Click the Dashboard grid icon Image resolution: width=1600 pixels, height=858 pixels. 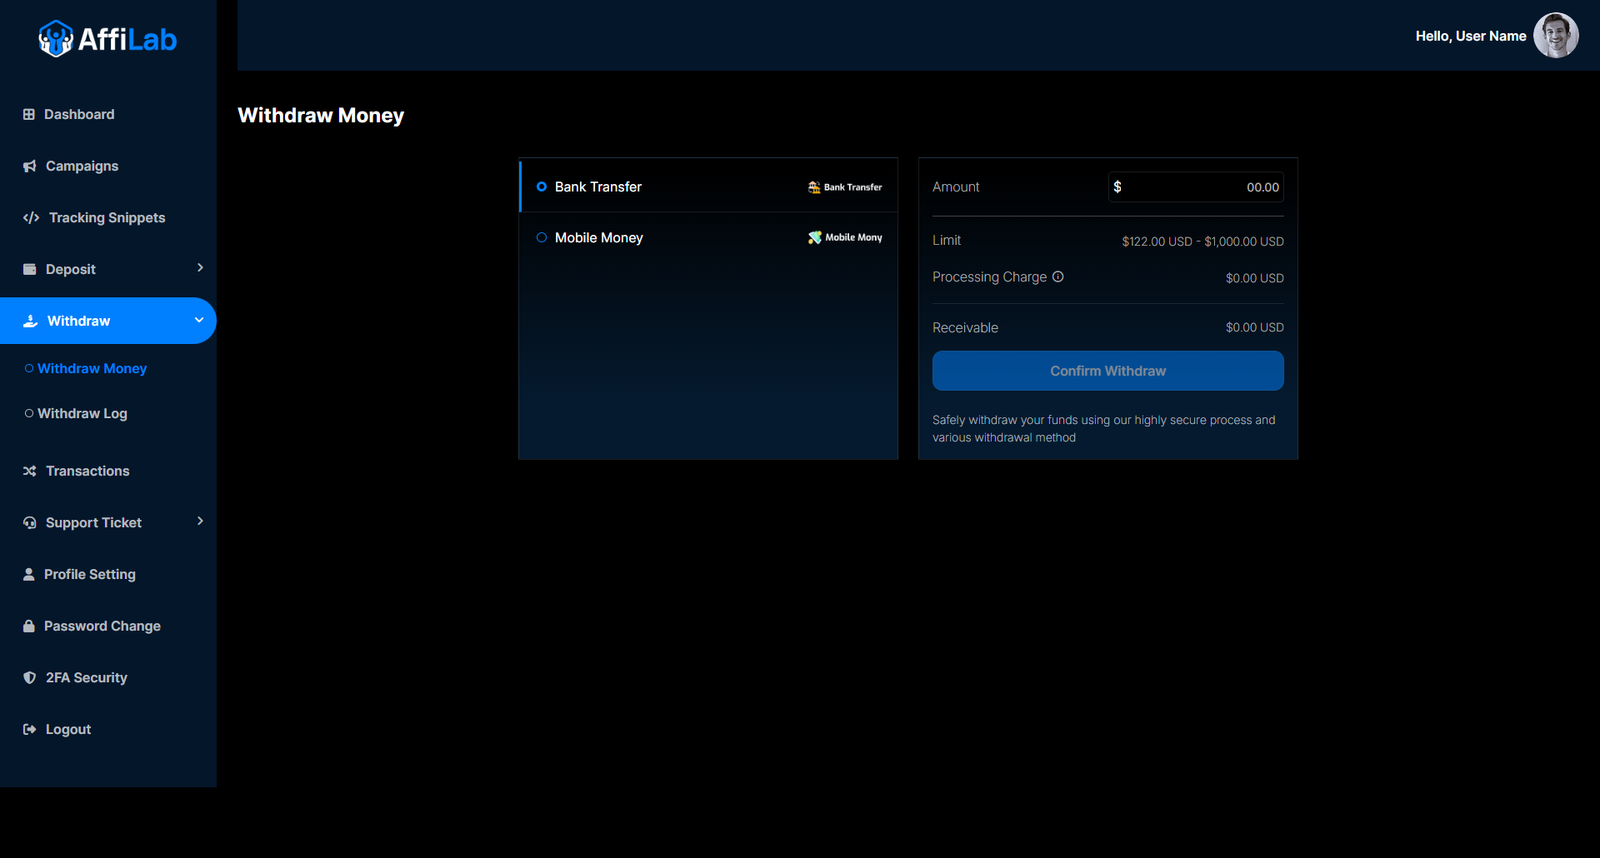(29, 115)
